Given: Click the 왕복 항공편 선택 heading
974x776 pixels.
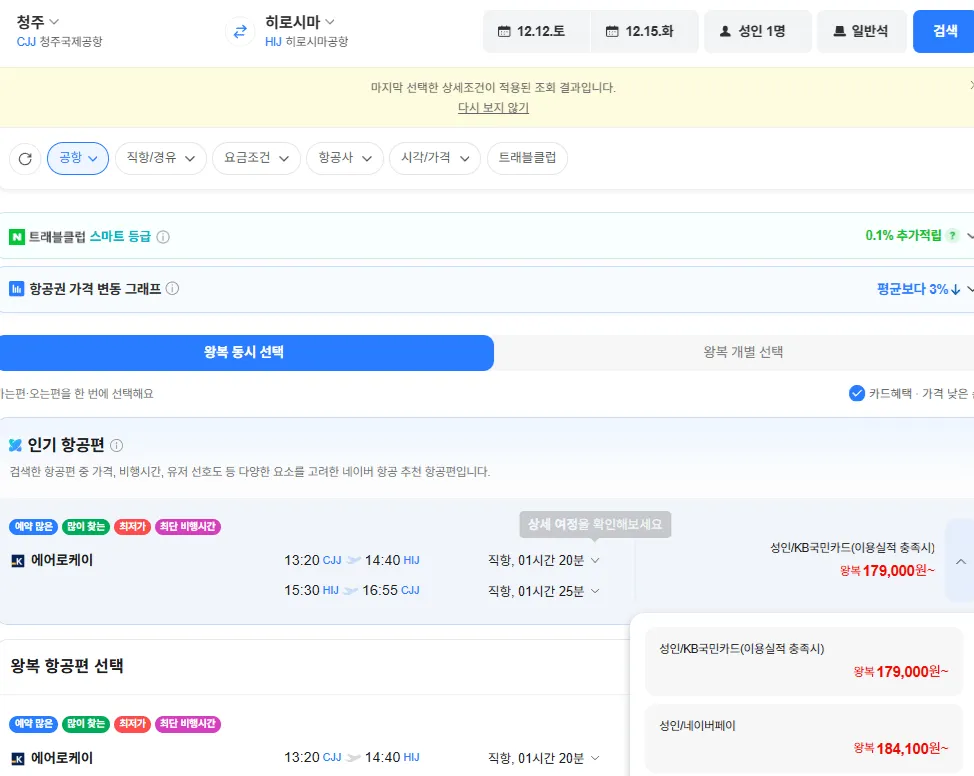Looking at the screenshot, I should [x=66, y=666].
